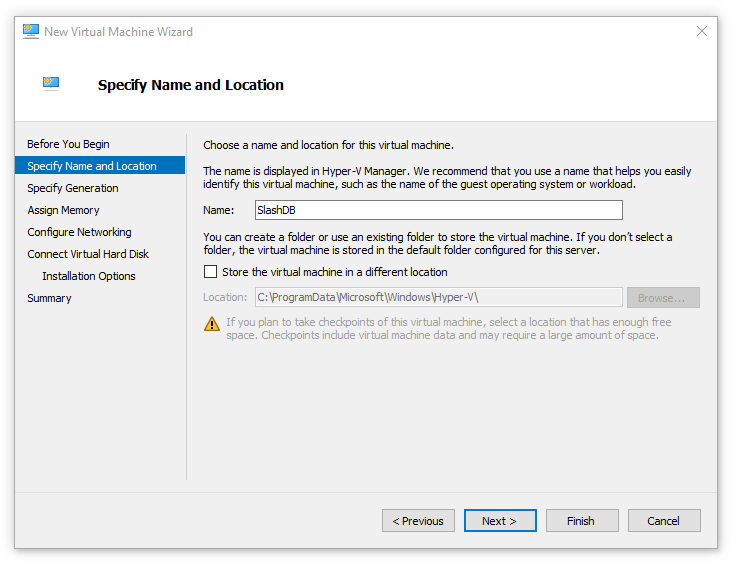
Task: Open the Connect Virtual Hard Disk step
Action: (88, 254)
